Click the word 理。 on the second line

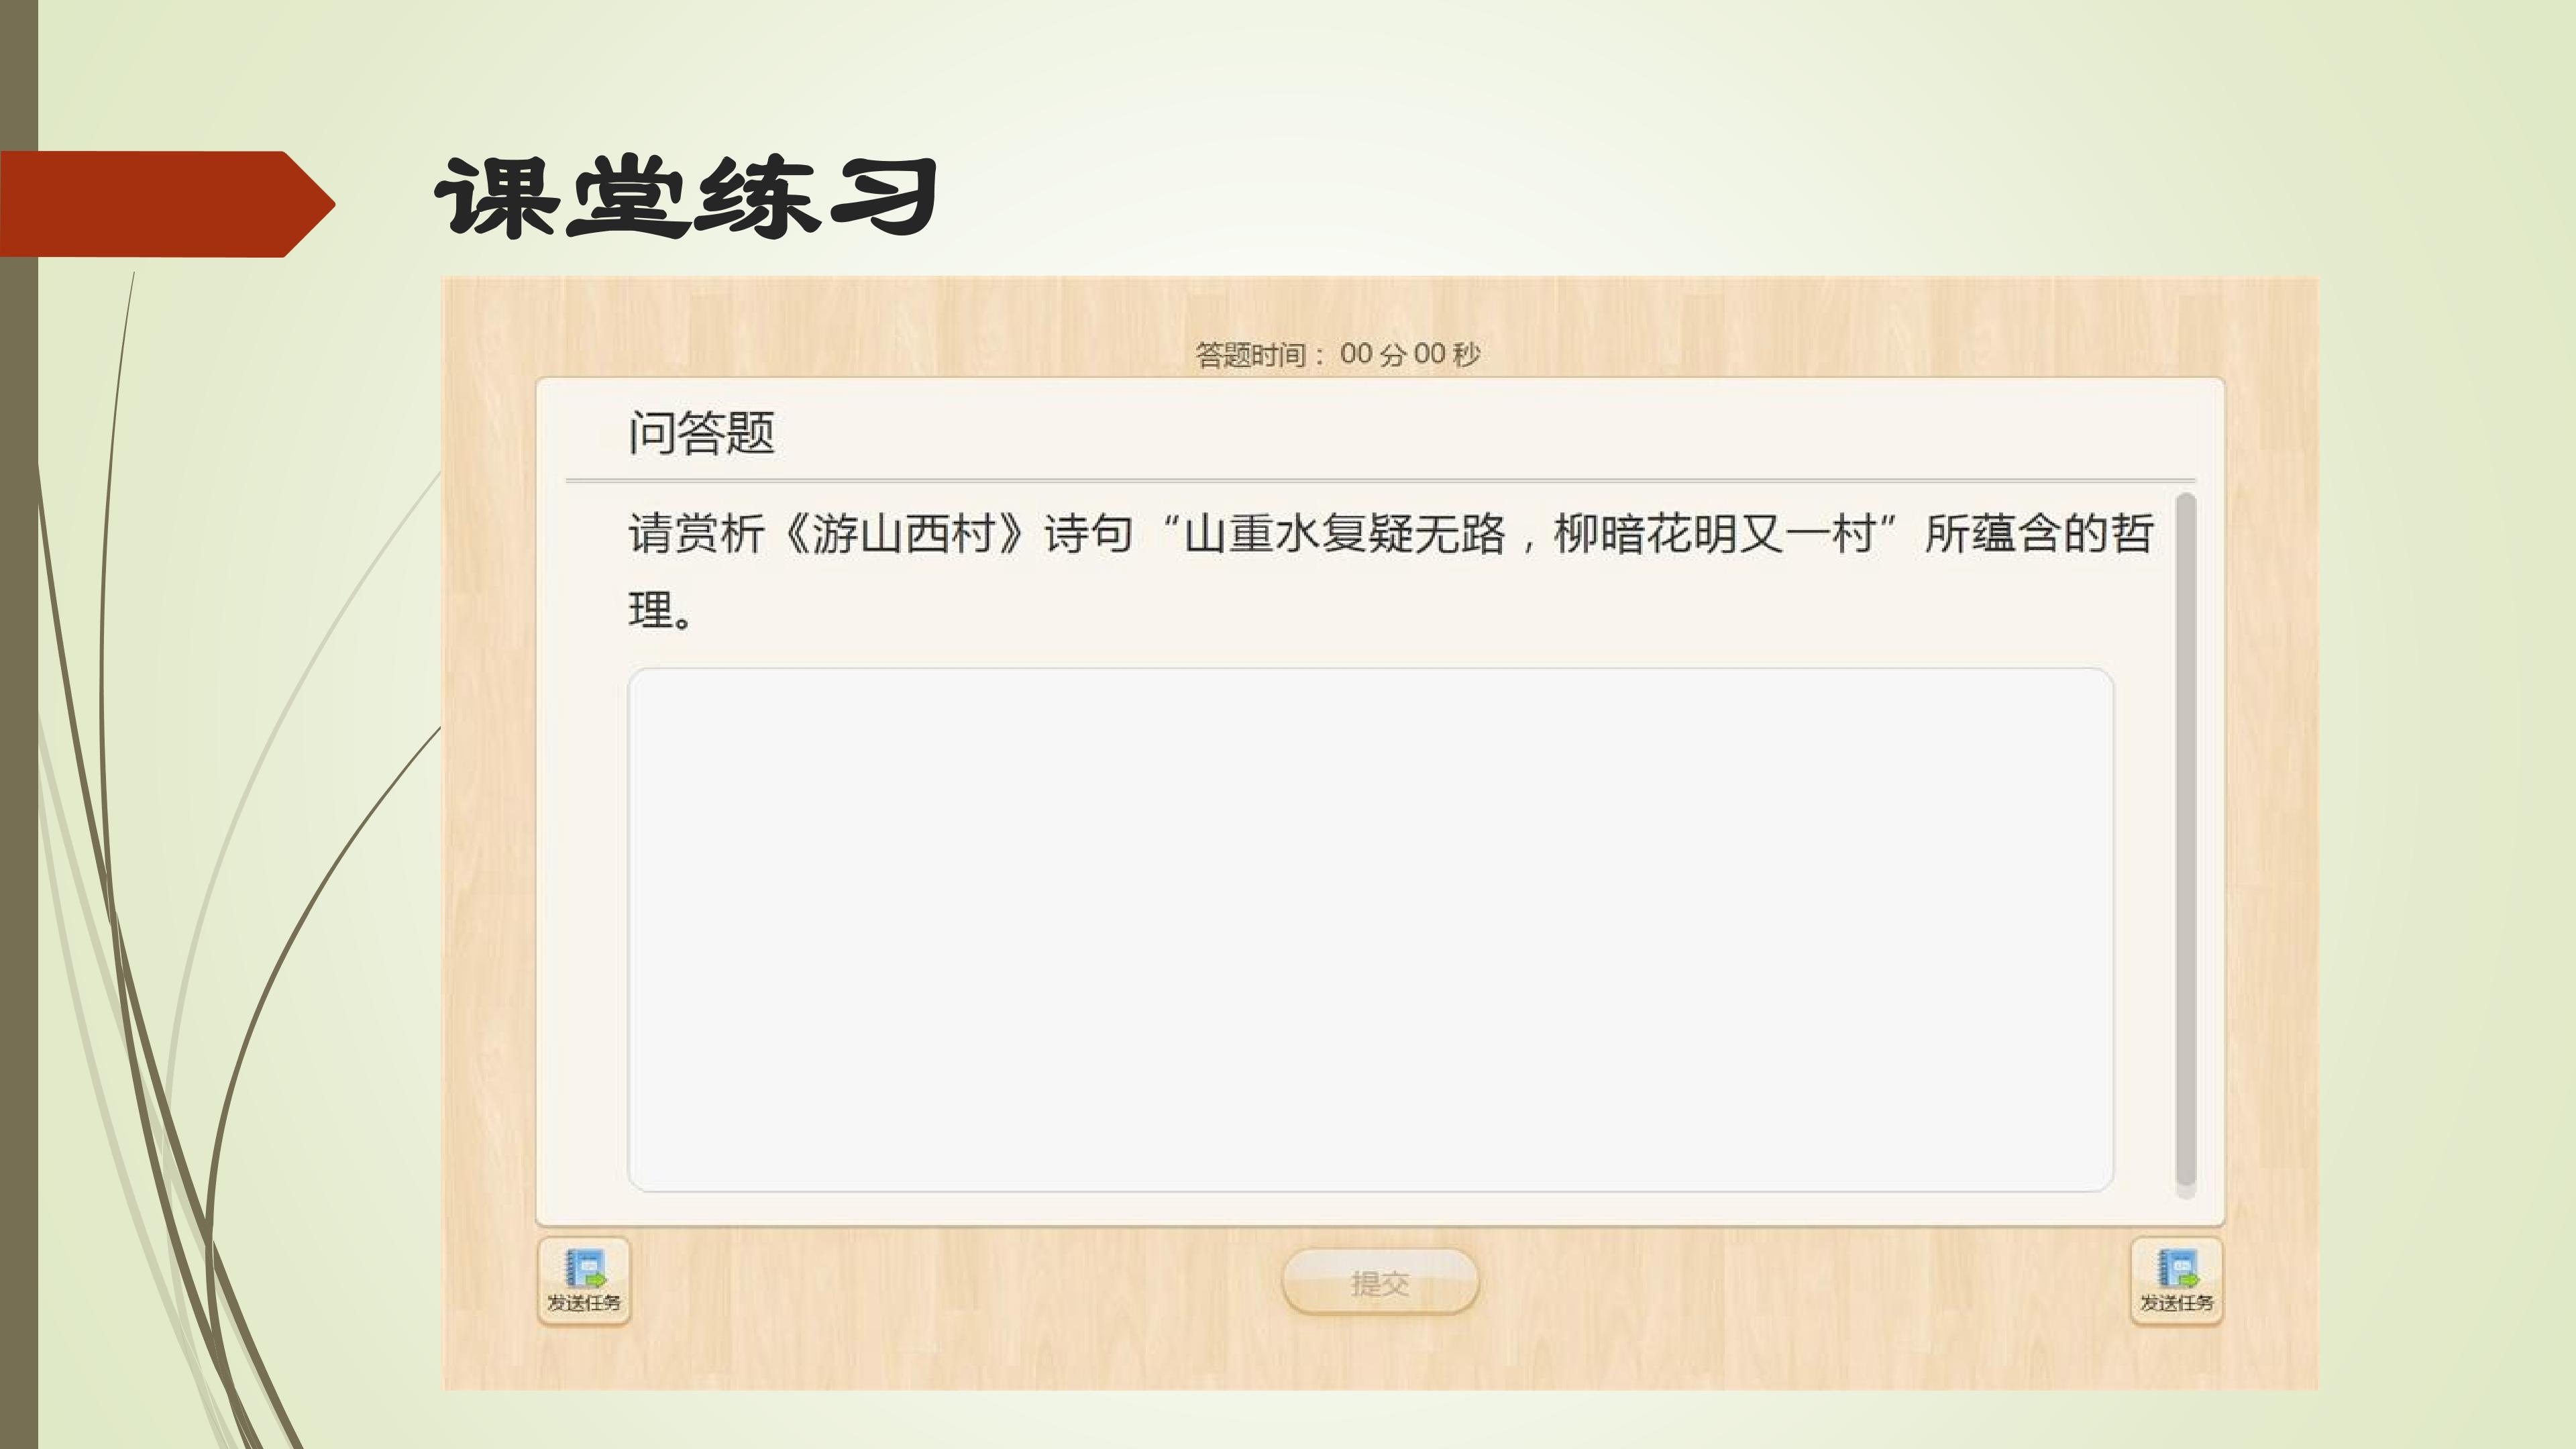[x=660, y=610]
